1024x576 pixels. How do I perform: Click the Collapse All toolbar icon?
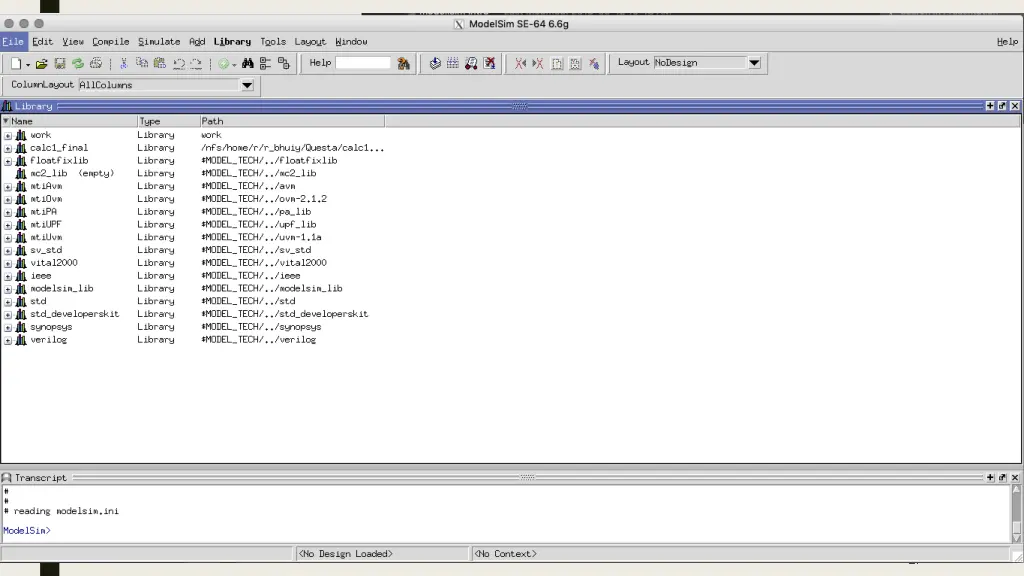coord(265,63)
